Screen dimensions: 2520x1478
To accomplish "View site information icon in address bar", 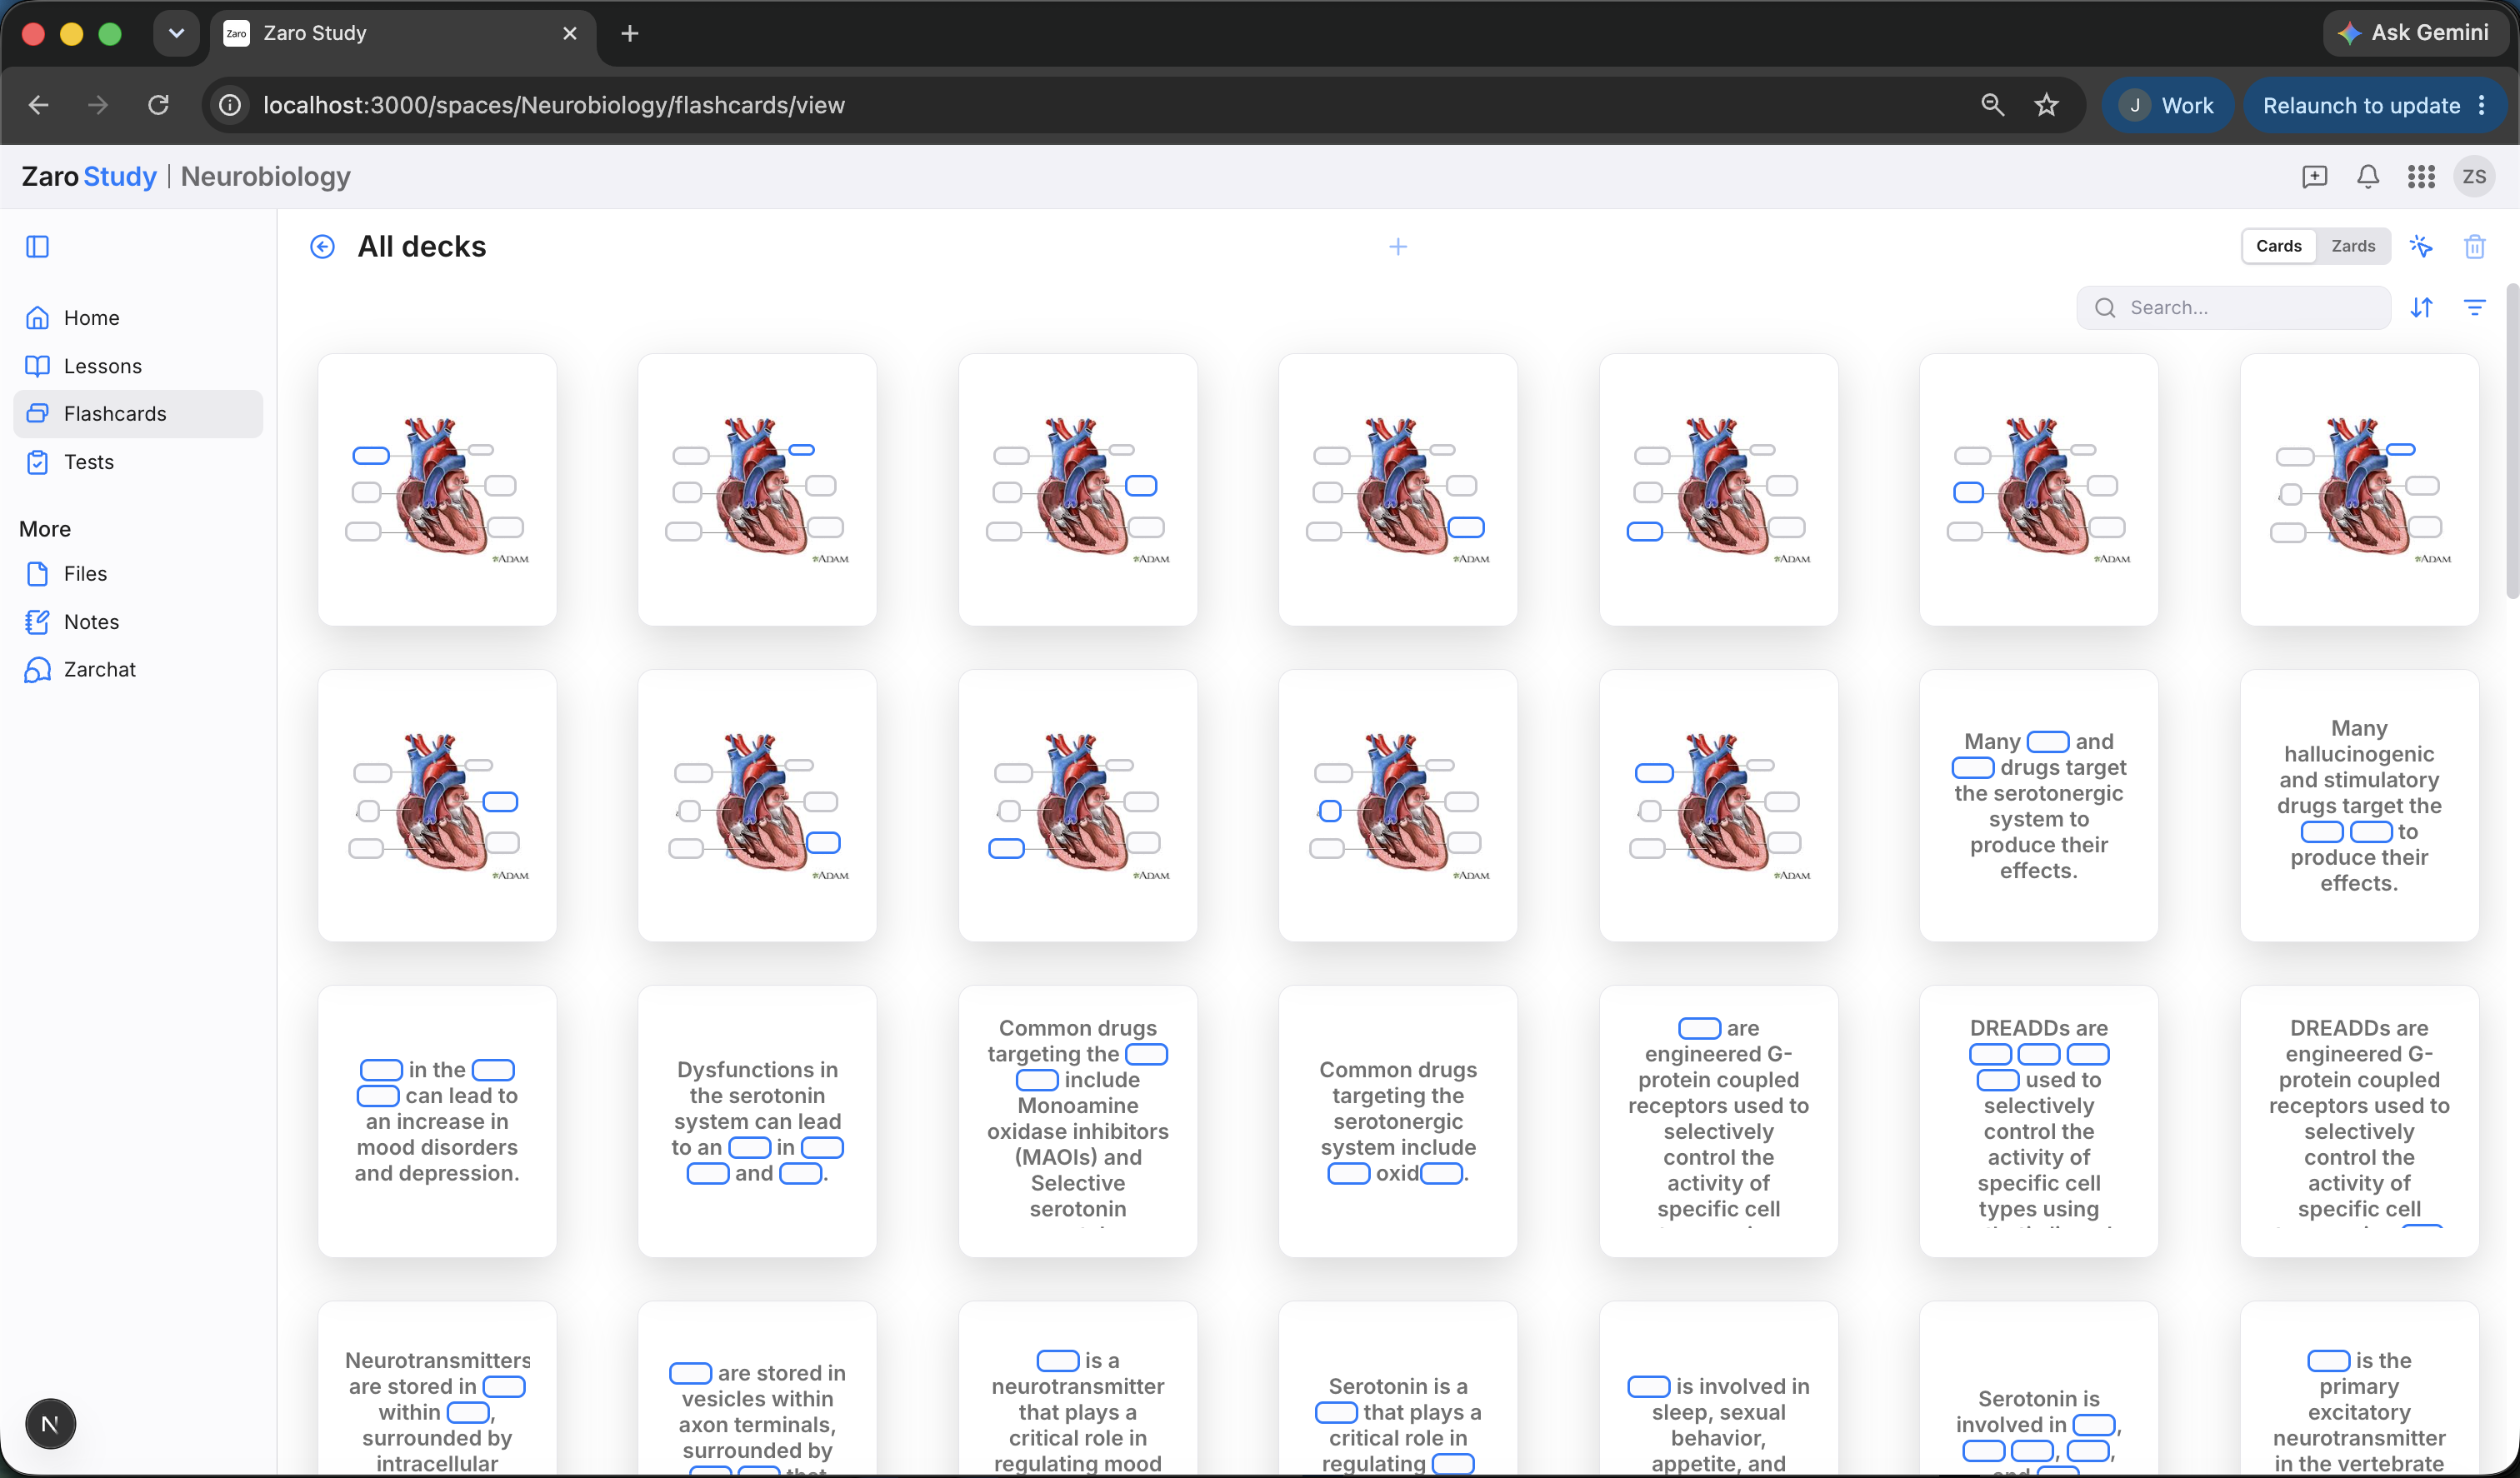I will (230, 105).
